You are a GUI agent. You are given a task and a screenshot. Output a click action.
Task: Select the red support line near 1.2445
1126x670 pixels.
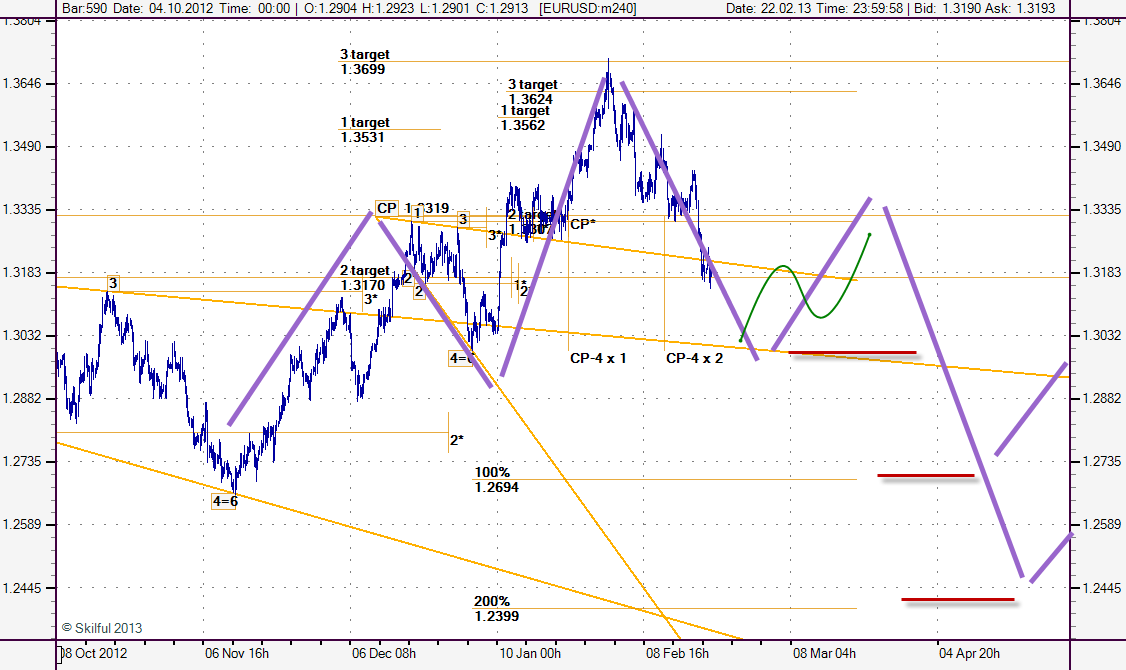(x=957, y=600)
